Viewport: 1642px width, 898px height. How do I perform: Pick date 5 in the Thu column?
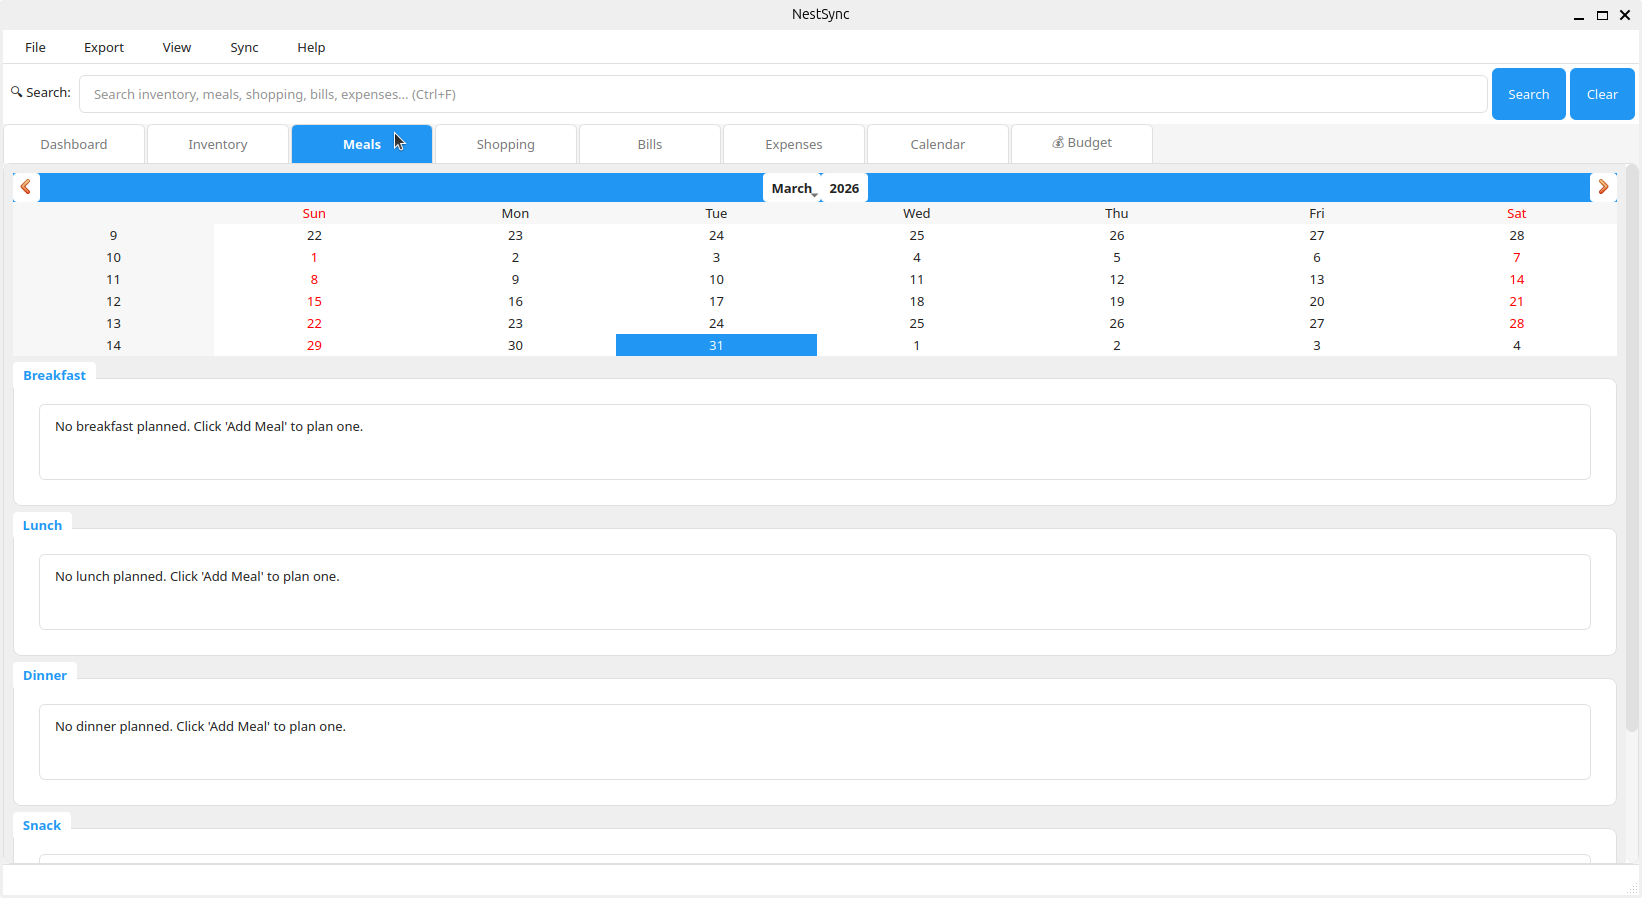(x=1117, y=257)
